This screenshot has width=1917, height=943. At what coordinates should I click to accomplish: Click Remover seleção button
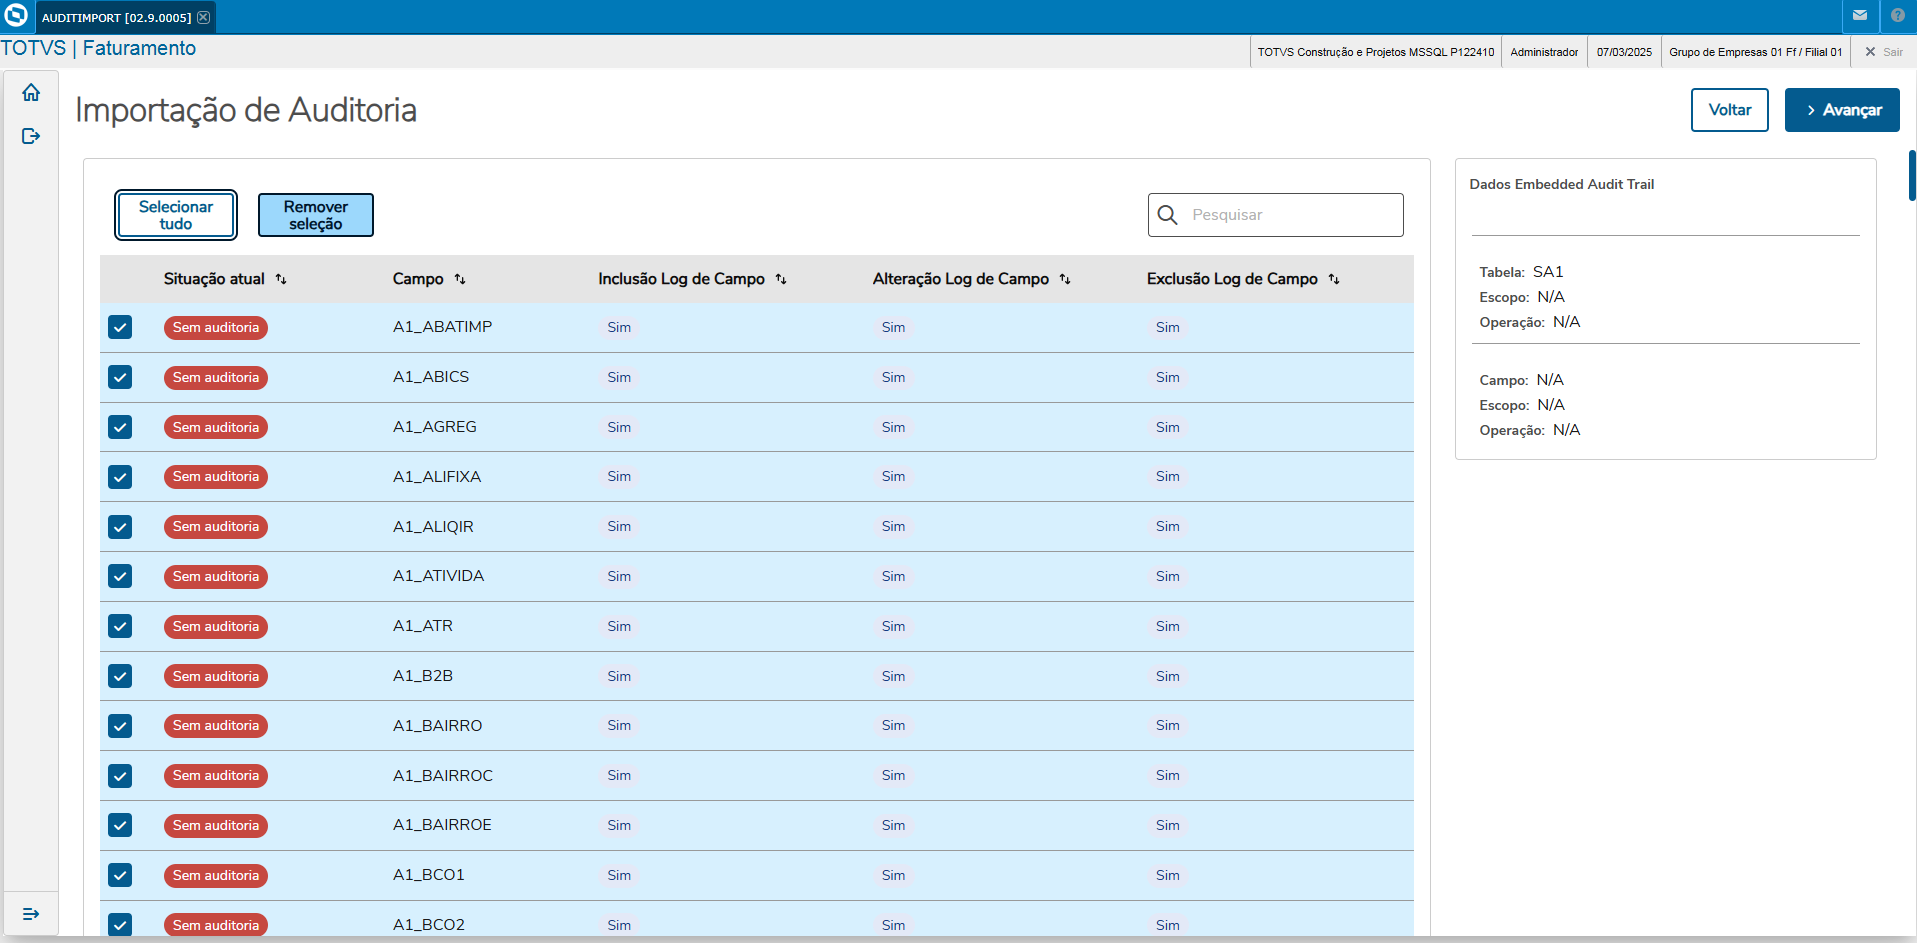pos(316,215)
